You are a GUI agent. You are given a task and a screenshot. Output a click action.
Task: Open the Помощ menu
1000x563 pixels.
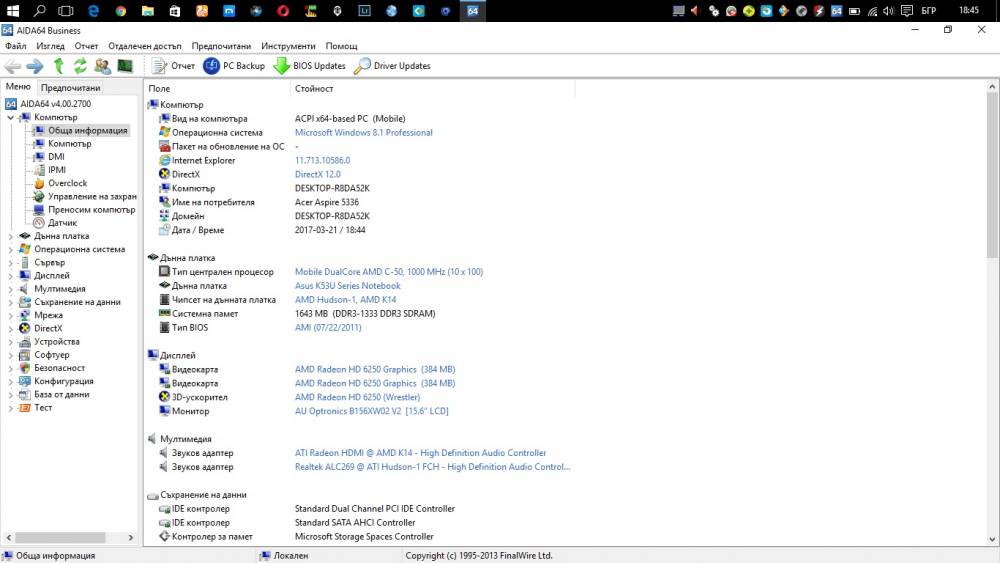coord(341,46)
